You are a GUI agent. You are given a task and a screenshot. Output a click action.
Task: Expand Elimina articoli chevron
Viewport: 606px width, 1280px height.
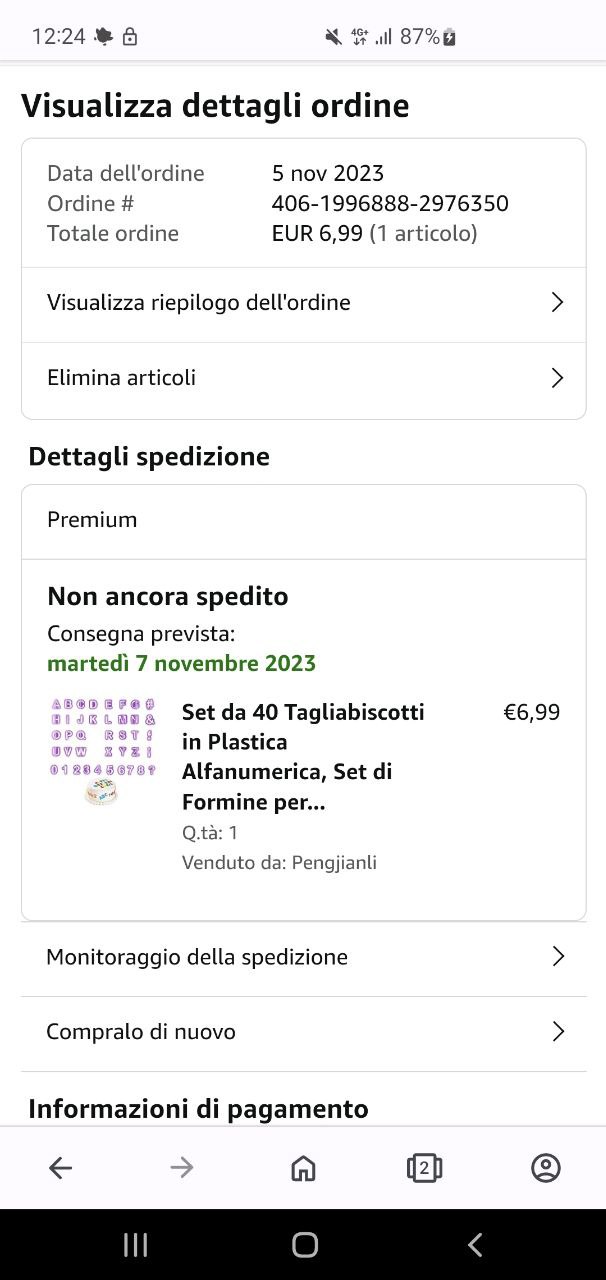coord(558,378)
